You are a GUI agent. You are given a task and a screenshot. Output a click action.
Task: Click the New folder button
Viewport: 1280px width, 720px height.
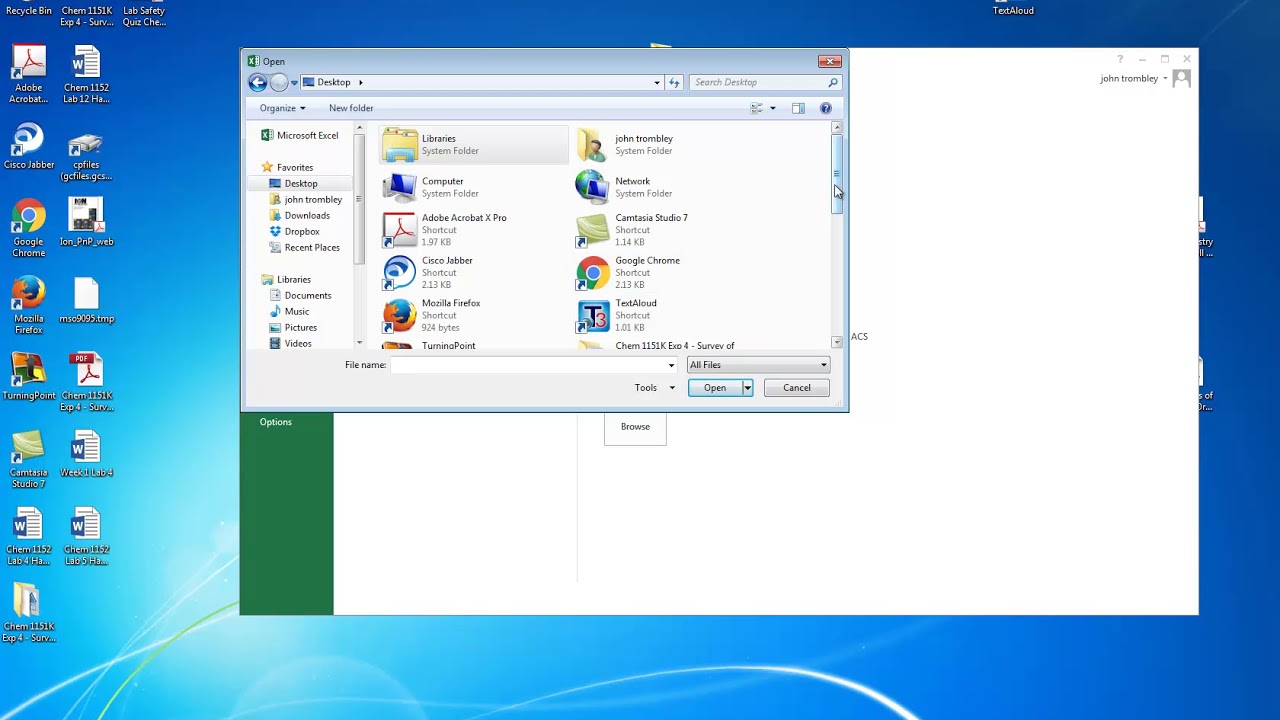pyautogui.click(x=351, y=108)
